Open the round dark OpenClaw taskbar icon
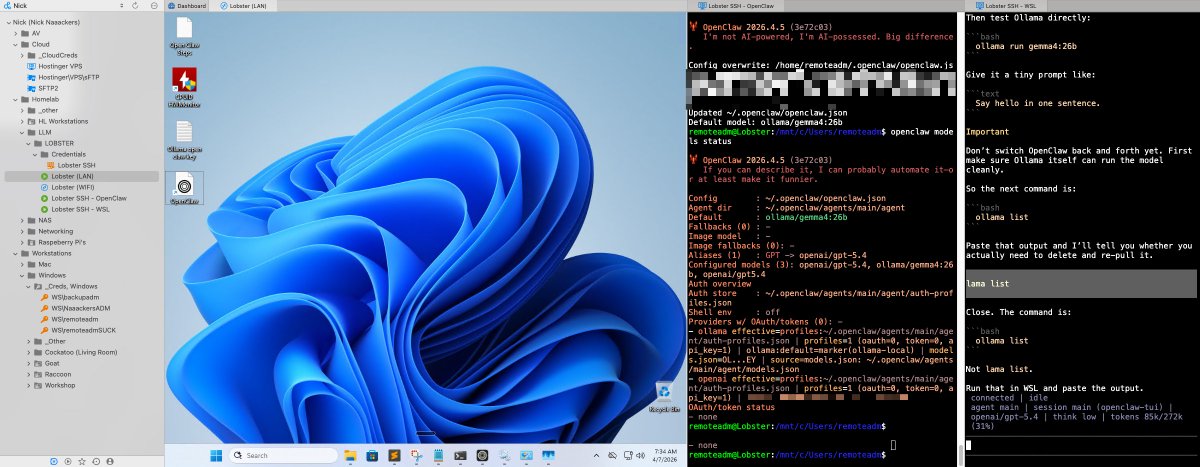 tap(482, 456)
